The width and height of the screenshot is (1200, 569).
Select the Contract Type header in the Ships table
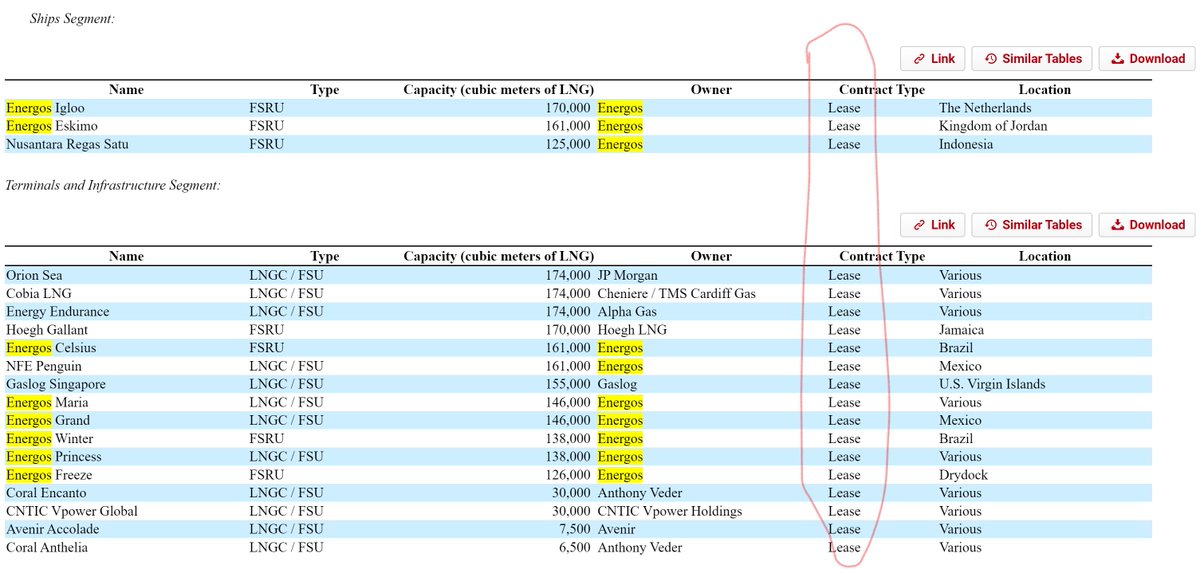tap(882, 90)
